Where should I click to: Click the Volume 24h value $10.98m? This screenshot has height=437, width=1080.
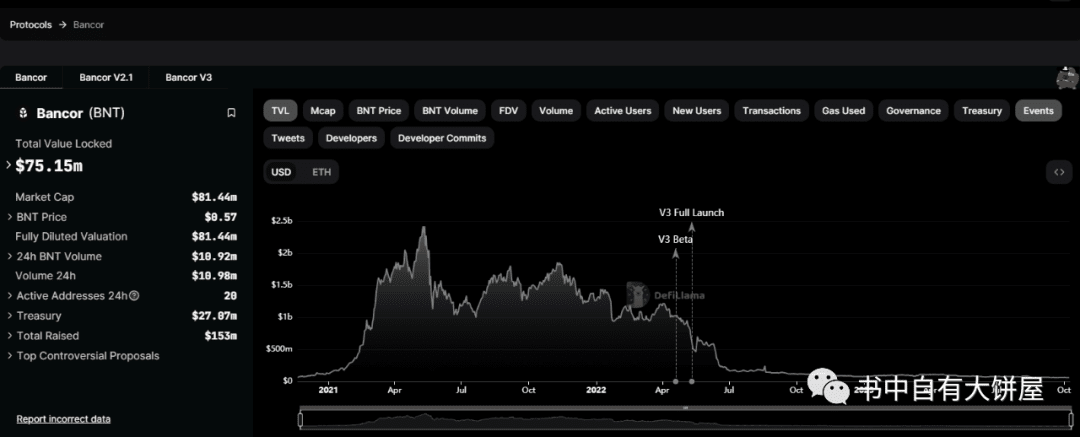[214, 276]
